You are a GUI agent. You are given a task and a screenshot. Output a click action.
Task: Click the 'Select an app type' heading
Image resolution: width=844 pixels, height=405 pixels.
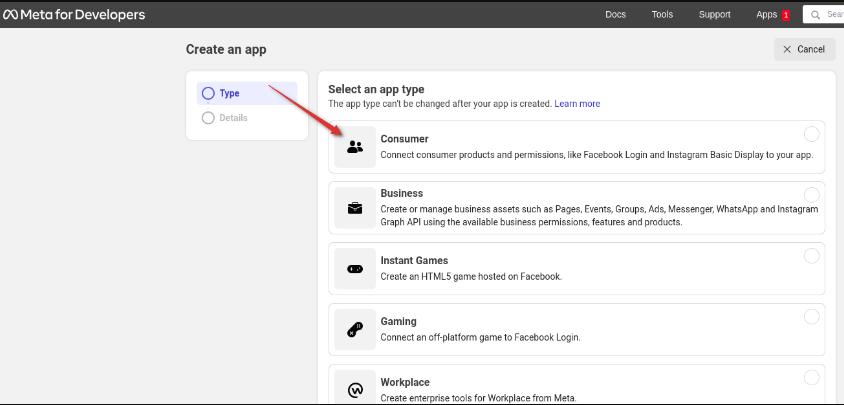376,89
